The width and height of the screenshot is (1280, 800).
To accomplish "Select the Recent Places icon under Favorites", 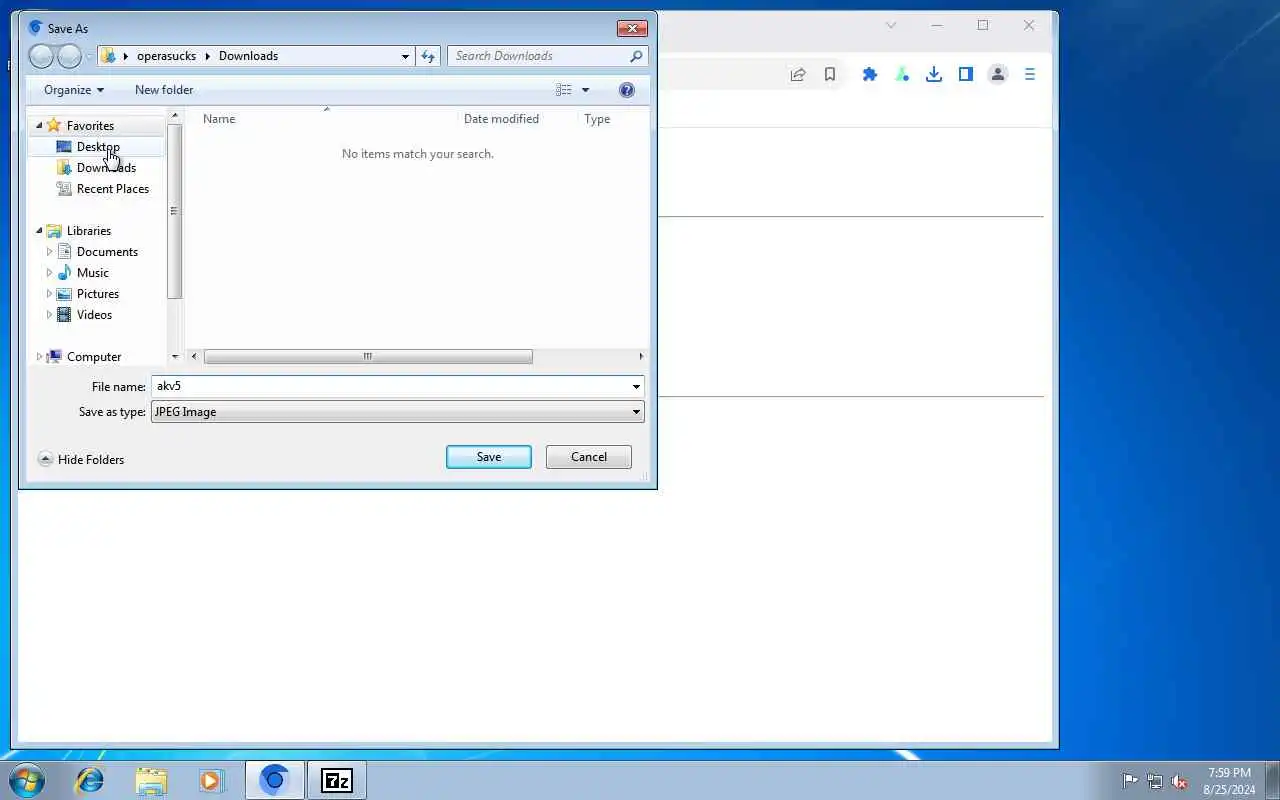I will click(x=64, y=189).
